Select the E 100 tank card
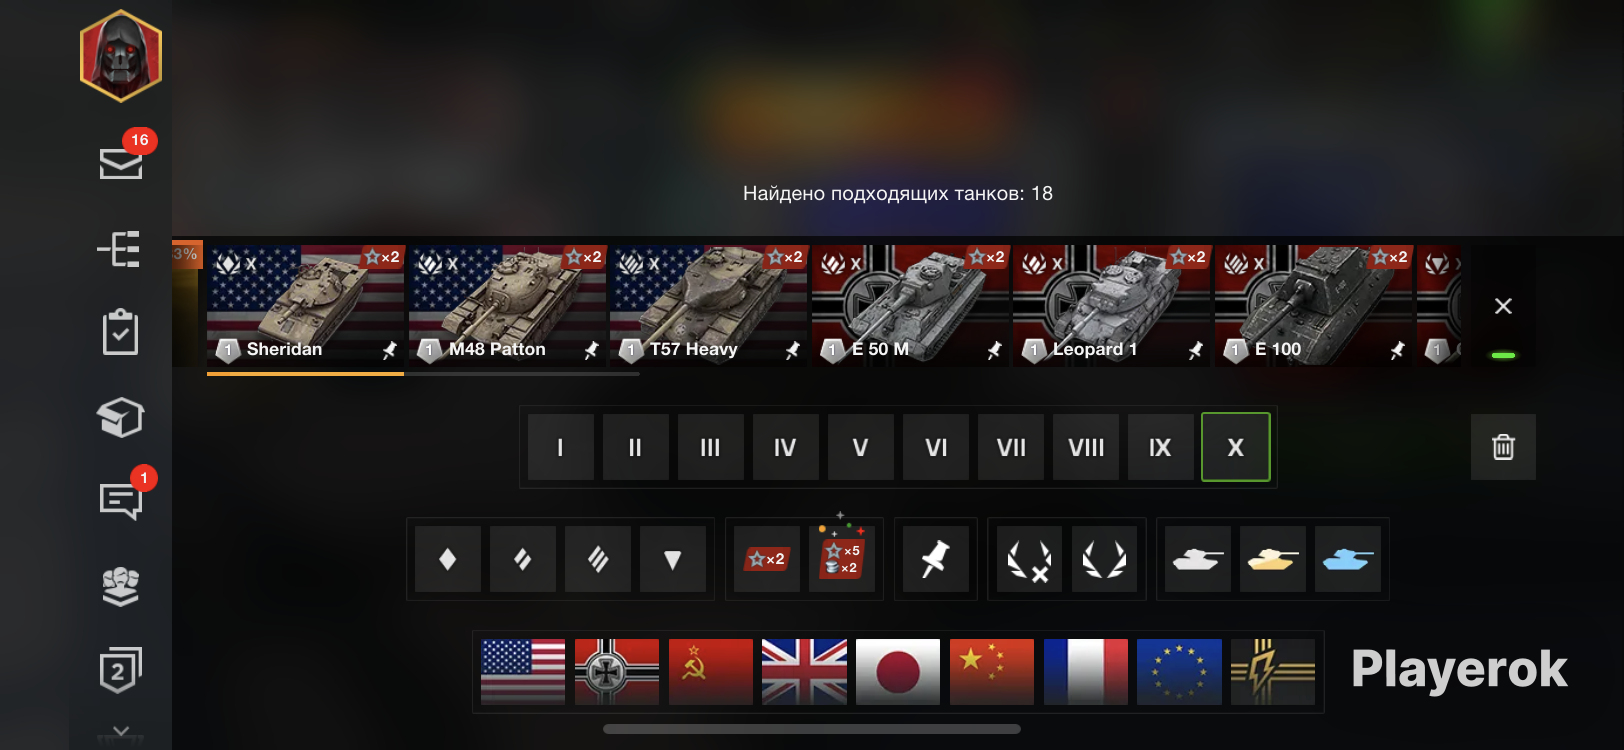The width and height of the screenshot is (1624, 750). coord(1313,306)
